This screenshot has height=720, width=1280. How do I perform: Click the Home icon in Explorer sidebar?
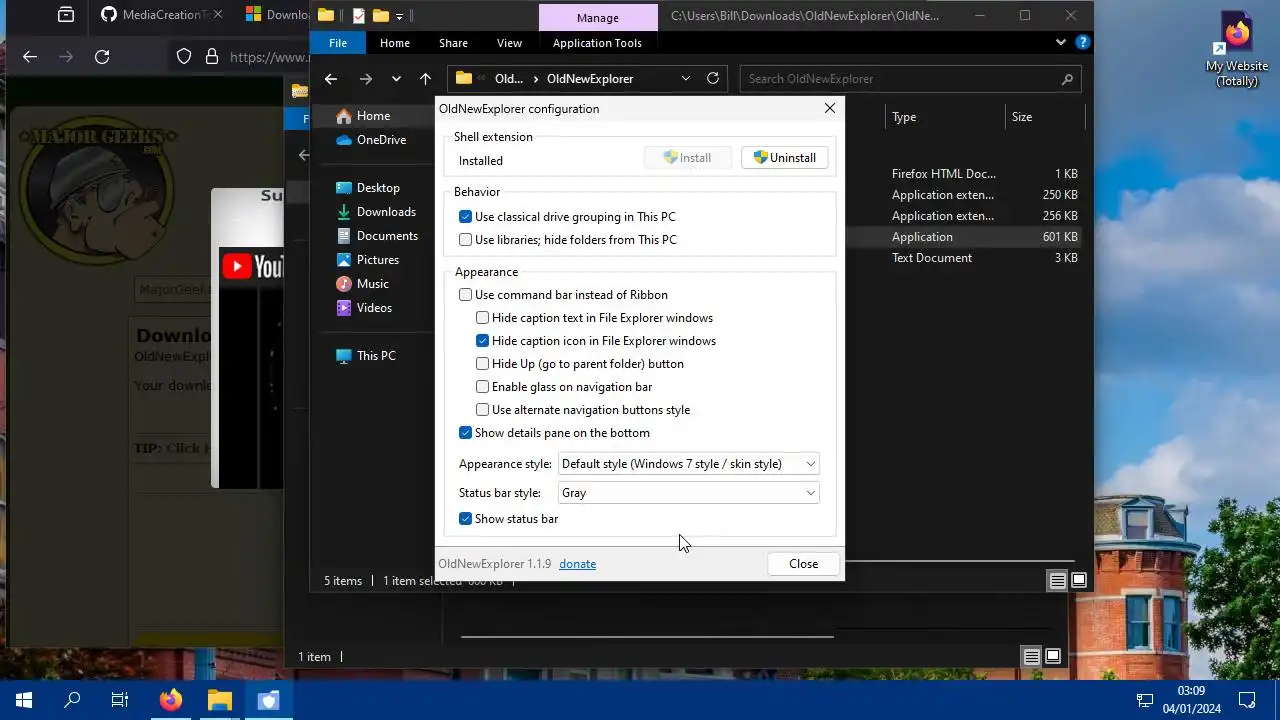coord(344,116)
